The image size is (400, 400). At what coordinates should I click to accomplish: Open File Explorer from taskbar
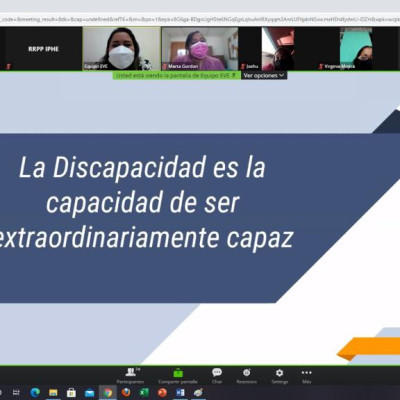[53, 393]
